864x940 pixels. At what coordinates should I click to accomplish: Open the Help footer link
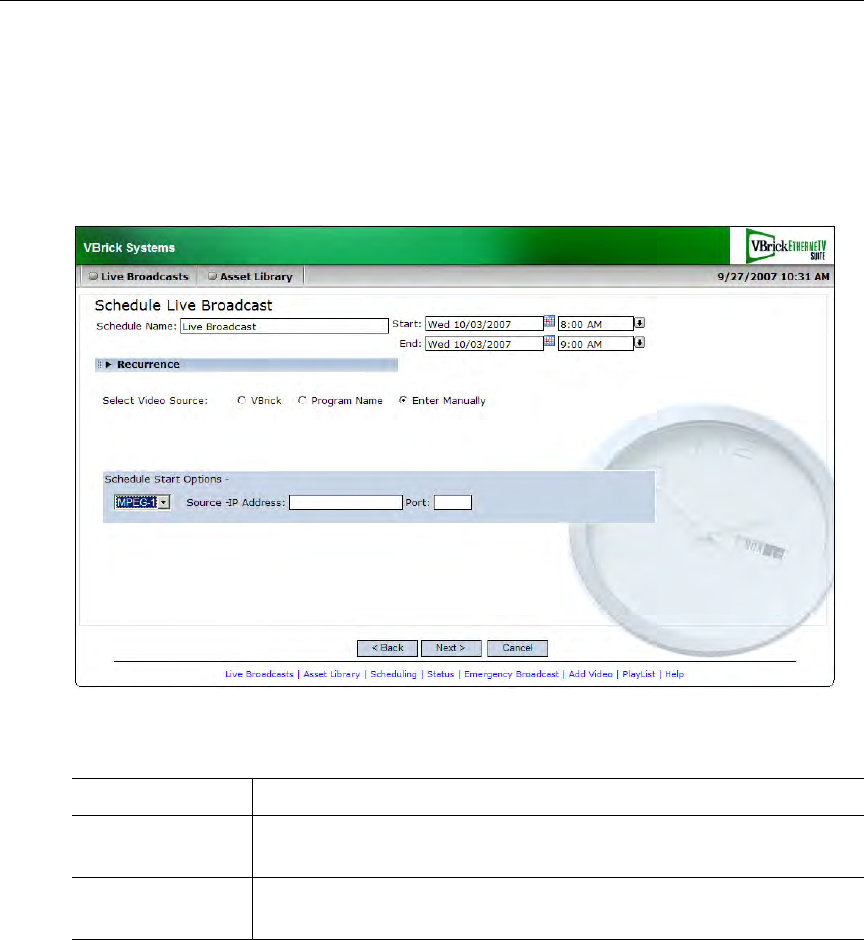pyautogui.click(x=675, y=674)
